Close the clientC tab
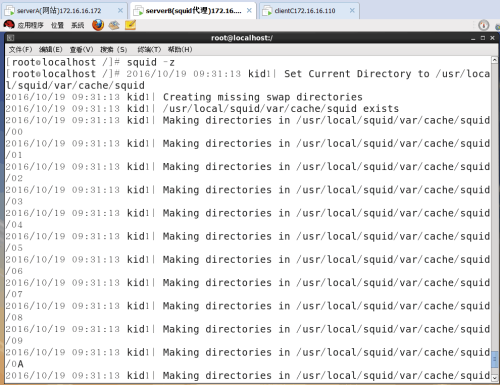This screenshot has width=500, height=385. click(x=352, y=11)
